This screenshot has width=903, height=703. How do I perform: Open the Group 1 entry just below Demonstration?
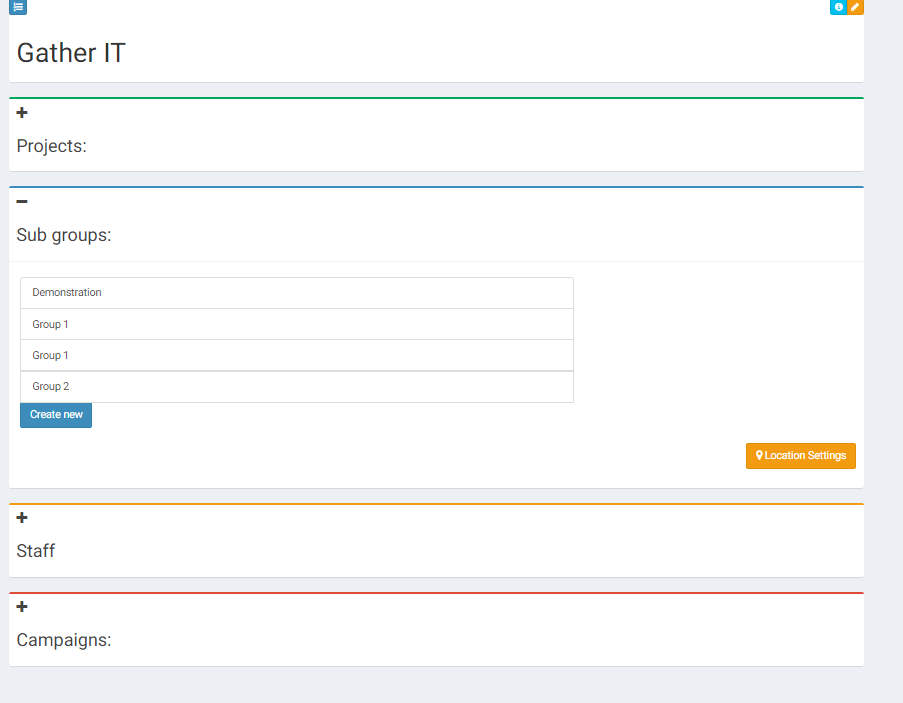coord(50,325)
